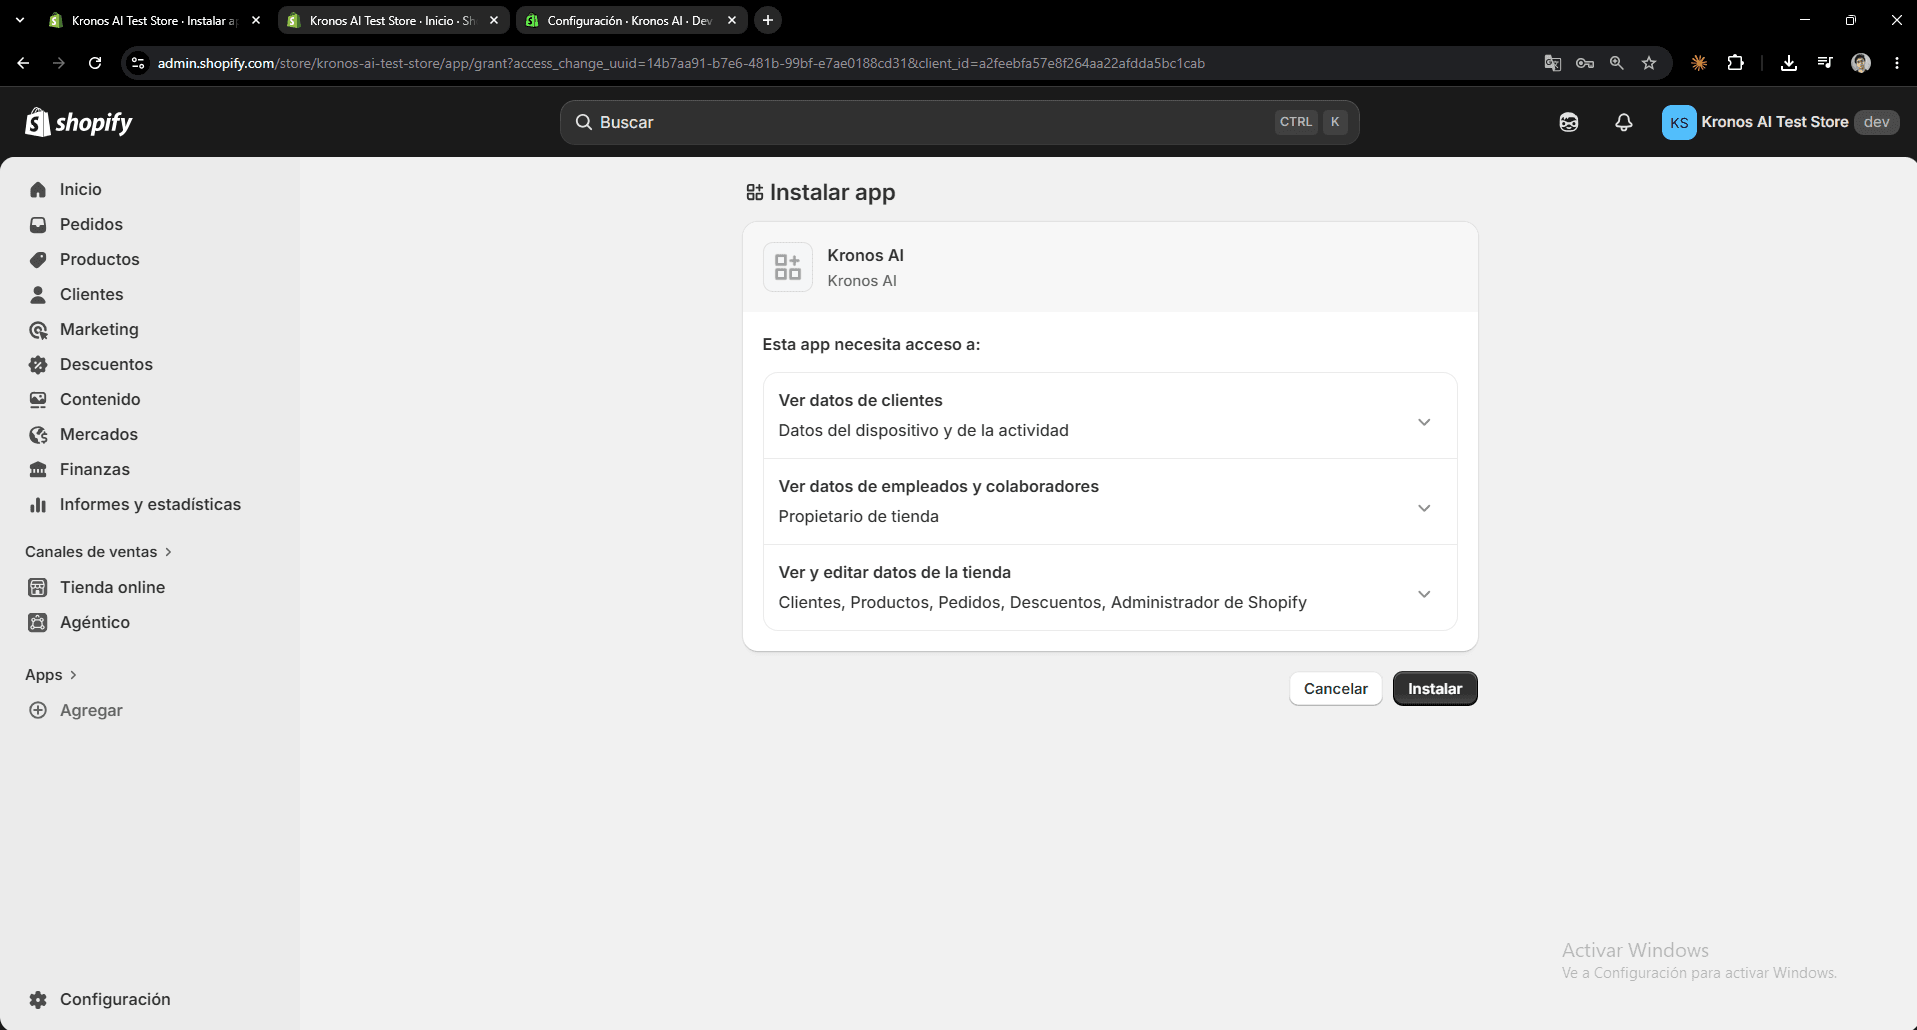Screen dimensions: 1917x1030
Task: Click the Marketing target icon
Action: 38,330
